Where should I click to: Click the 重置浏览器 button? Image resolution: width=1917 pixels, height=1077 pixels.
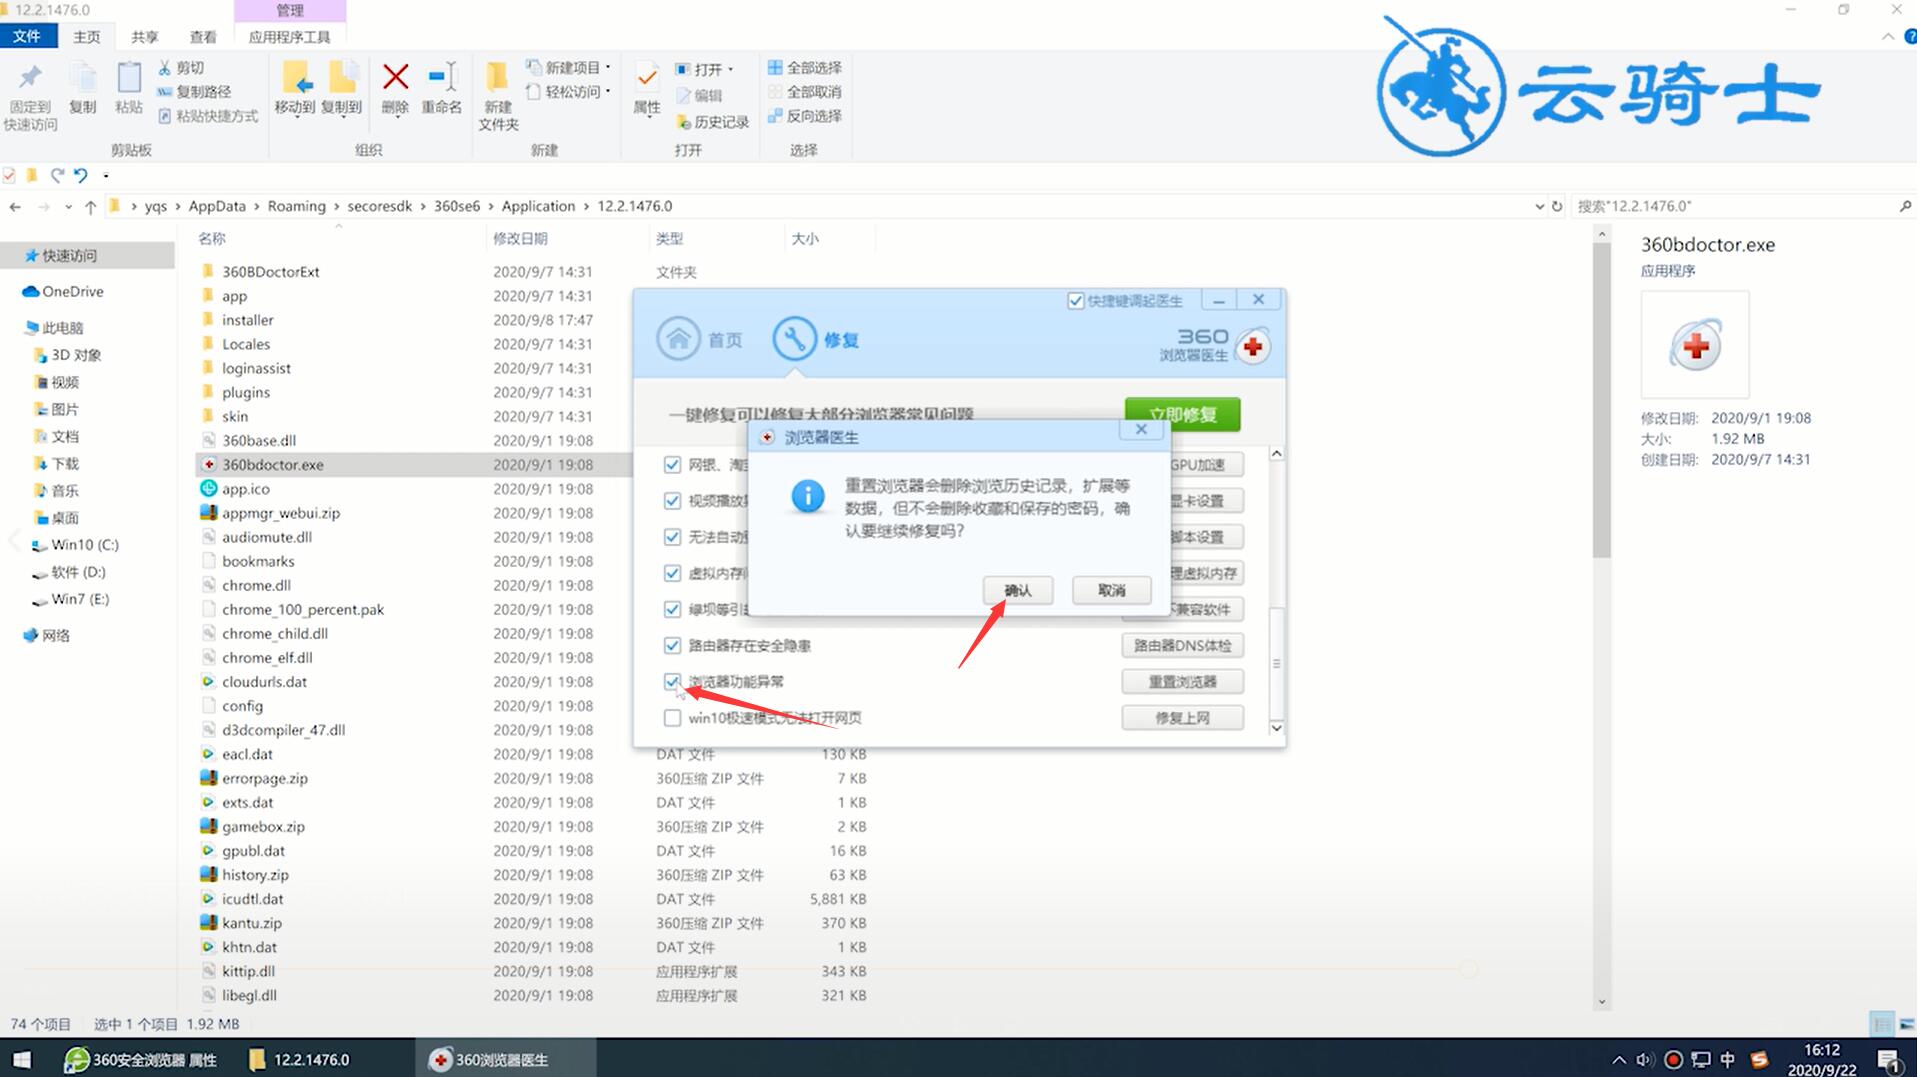[x=1183, y=682]
